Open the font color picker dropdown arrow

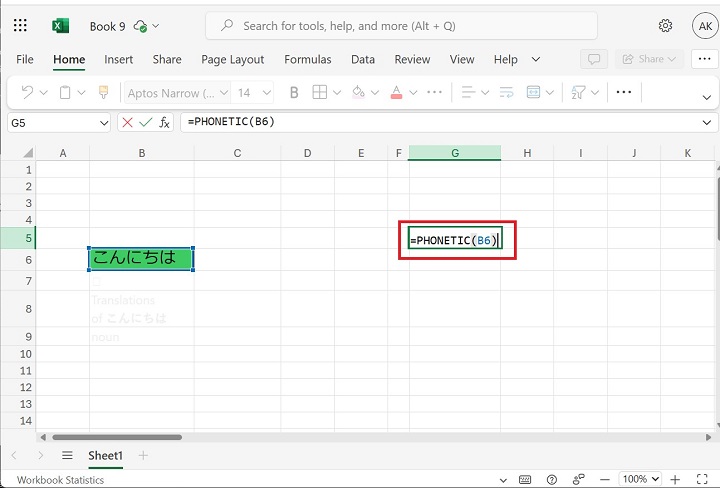415,92
